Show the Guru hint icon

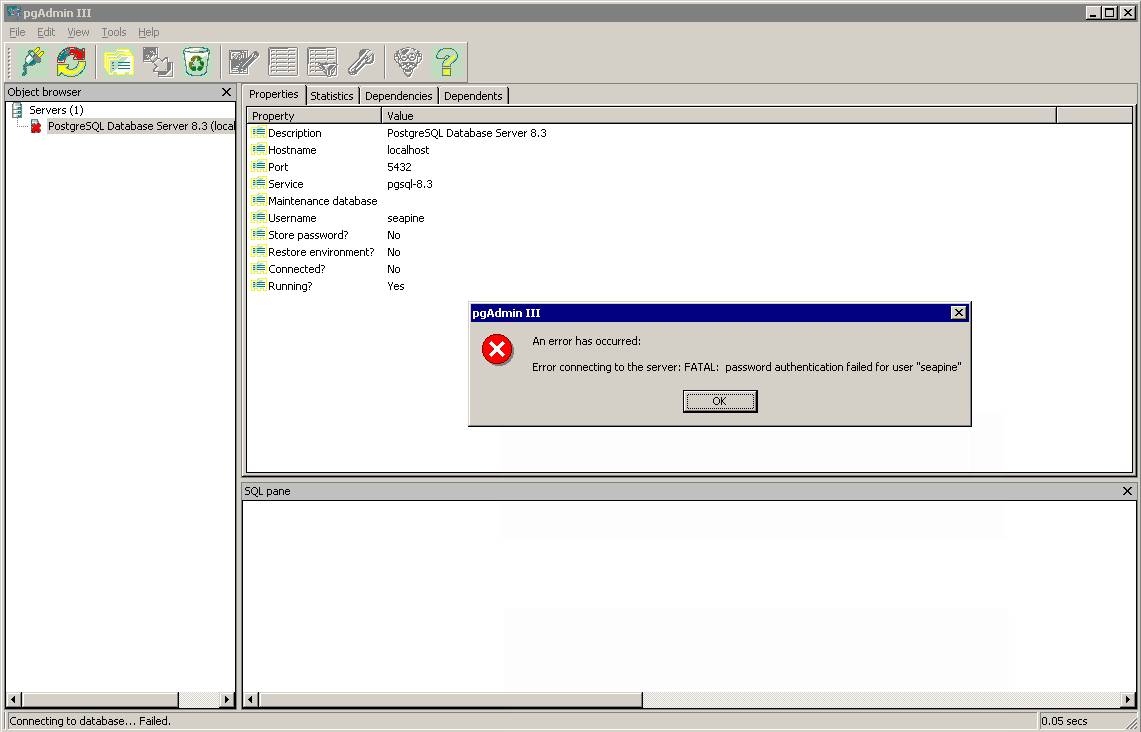point(407,62)
